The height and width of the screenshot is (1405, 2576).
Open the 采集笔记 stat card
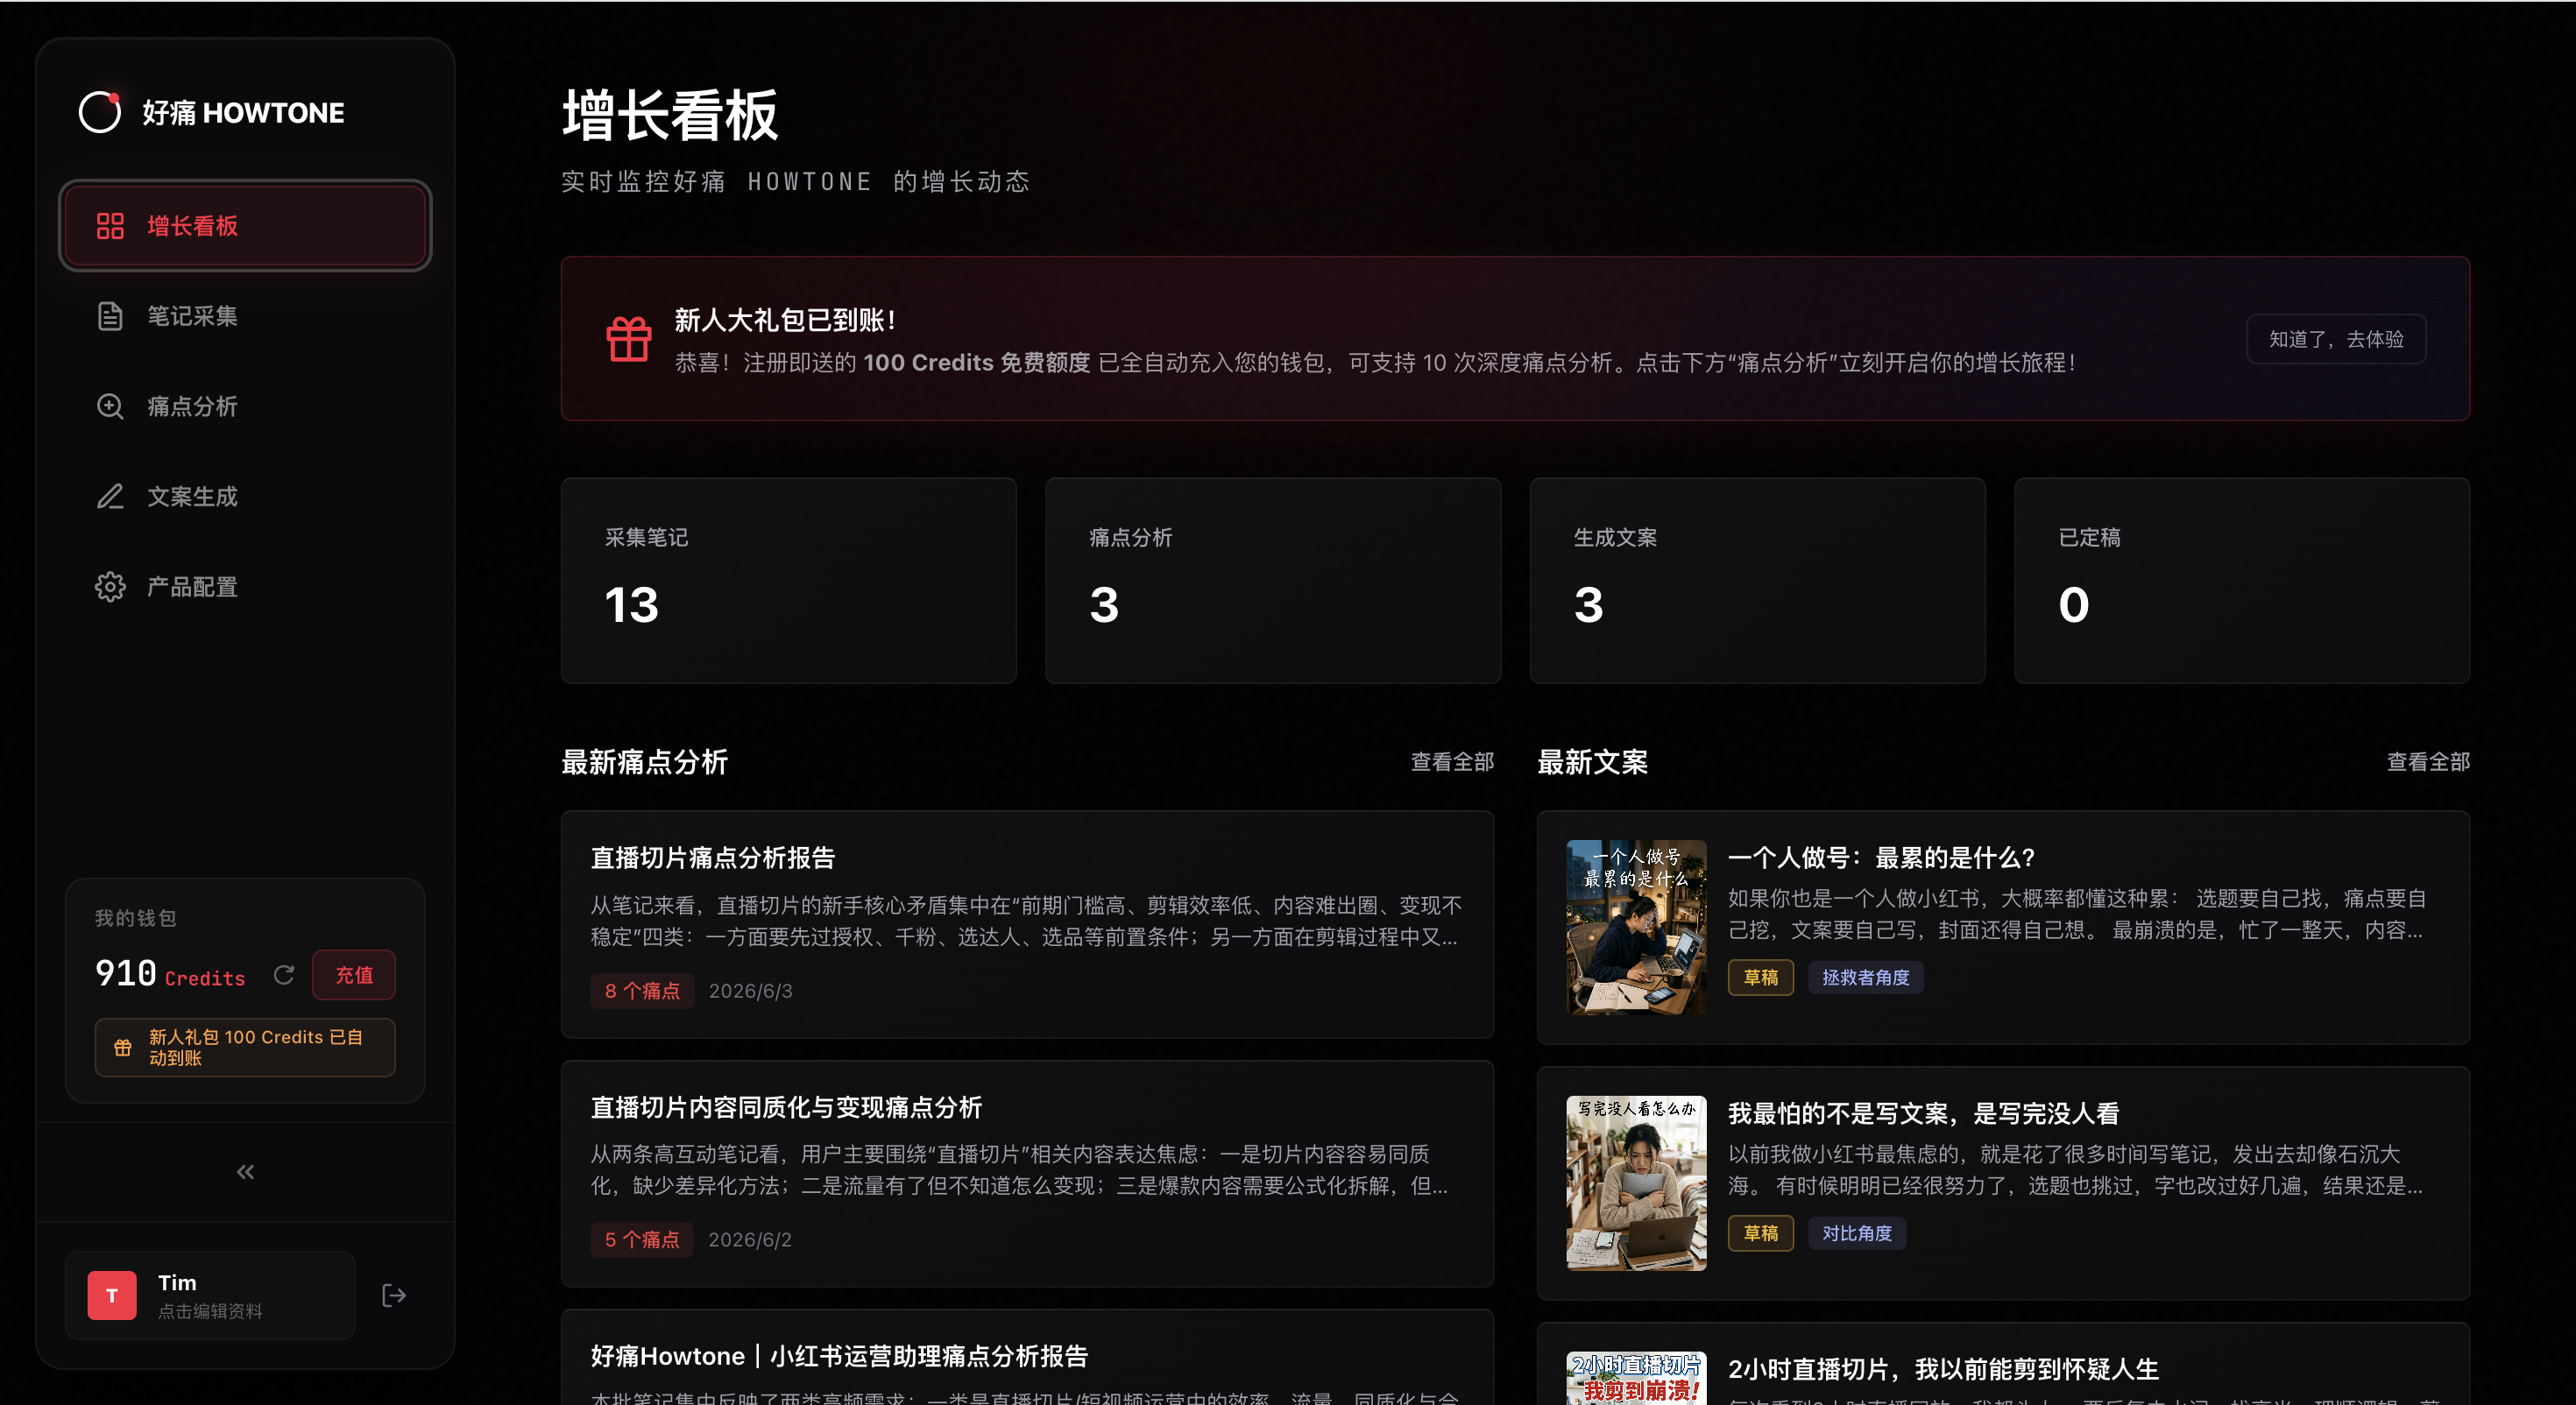(x=789, y=580)
